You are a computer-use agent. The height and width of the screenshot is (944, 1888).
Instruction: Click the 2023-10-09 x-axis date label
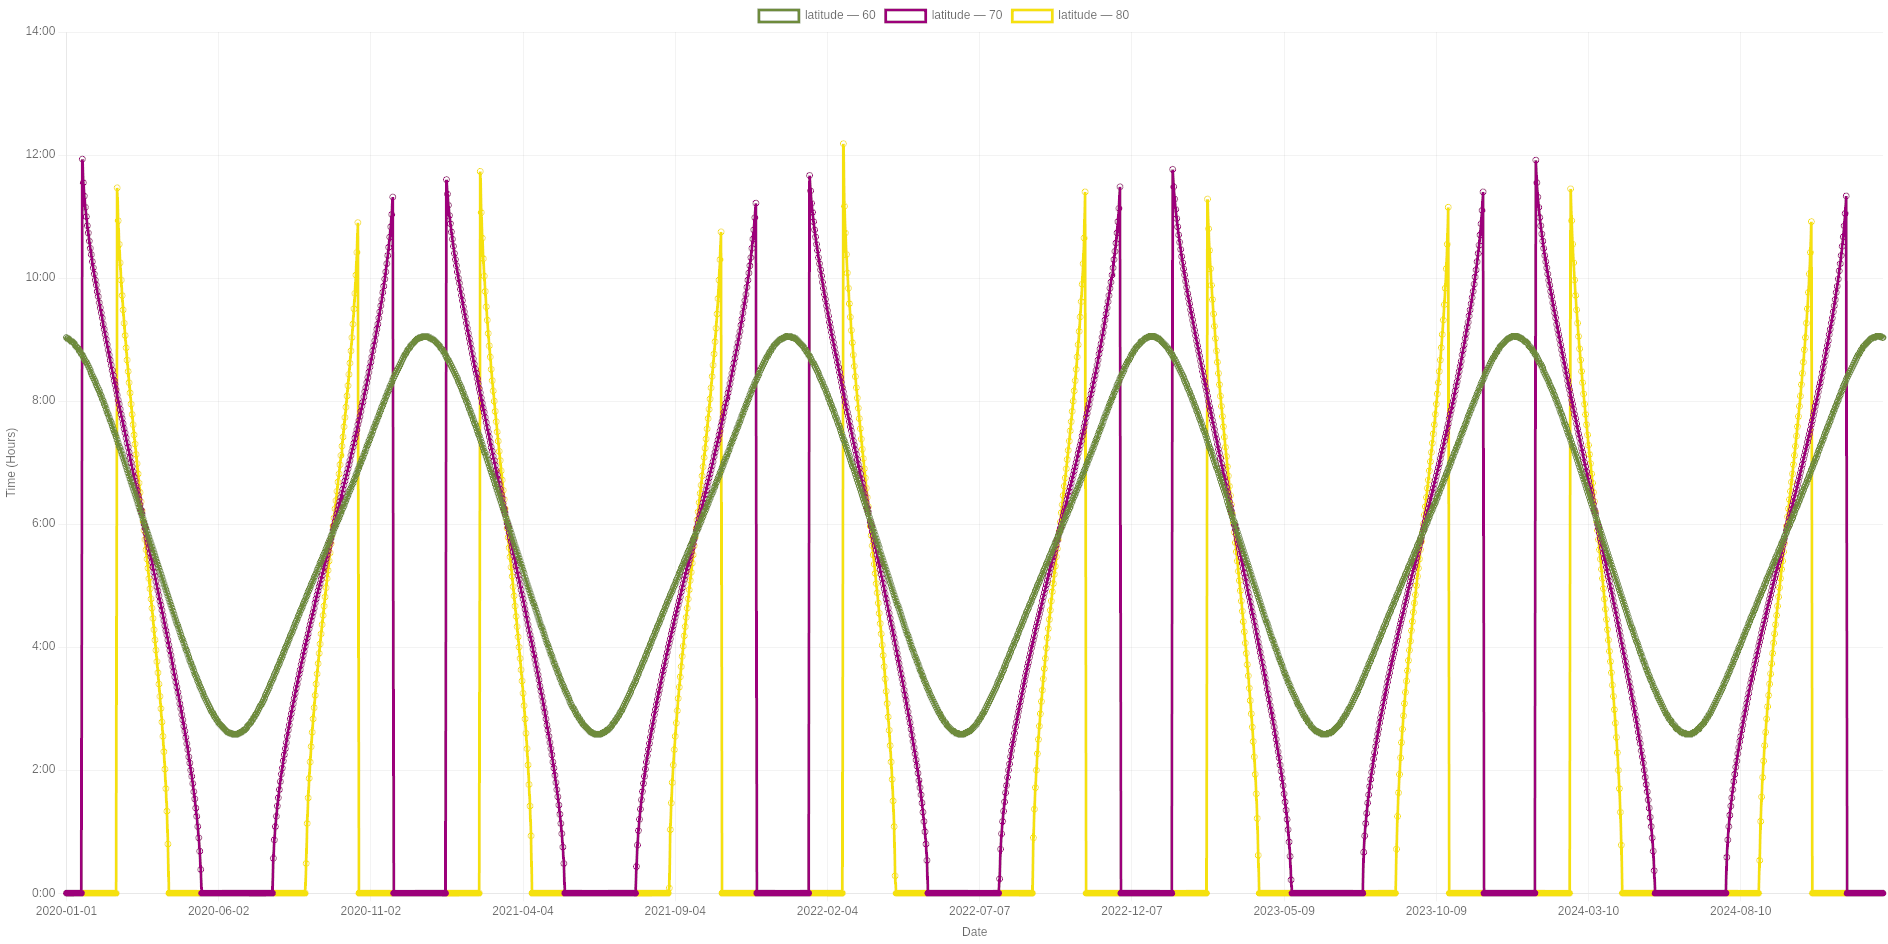point(1436,911)
